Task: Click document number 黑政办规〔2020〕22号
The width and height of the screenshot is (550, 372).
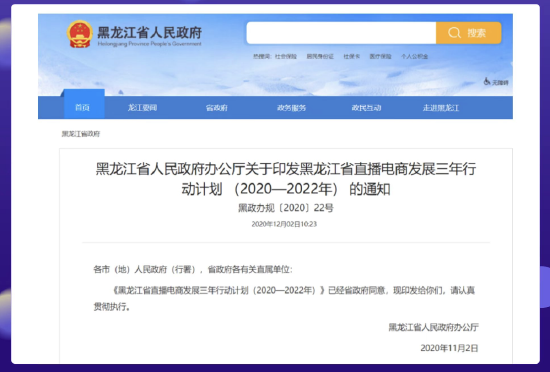Action: pos(286,208)
